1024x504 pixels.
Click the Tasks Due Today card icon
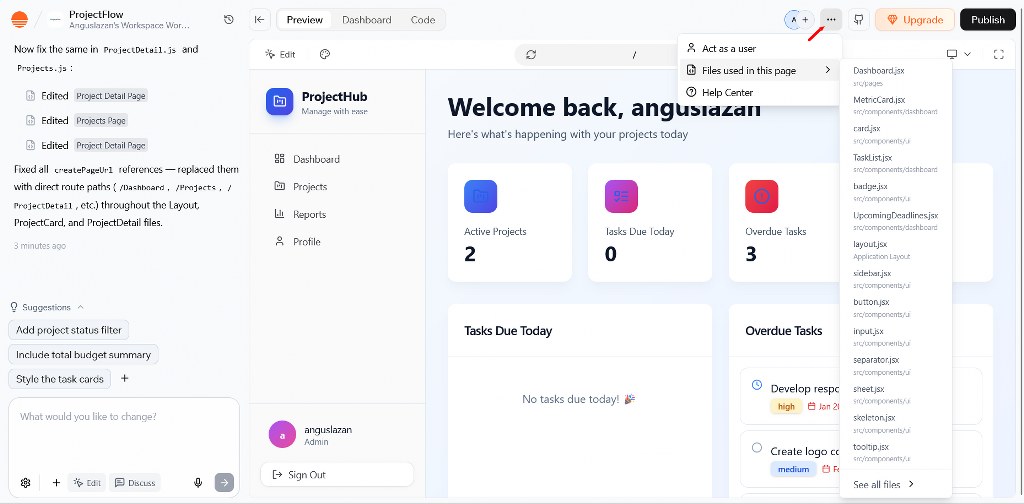pyautogui.click(x=621, y=197)
